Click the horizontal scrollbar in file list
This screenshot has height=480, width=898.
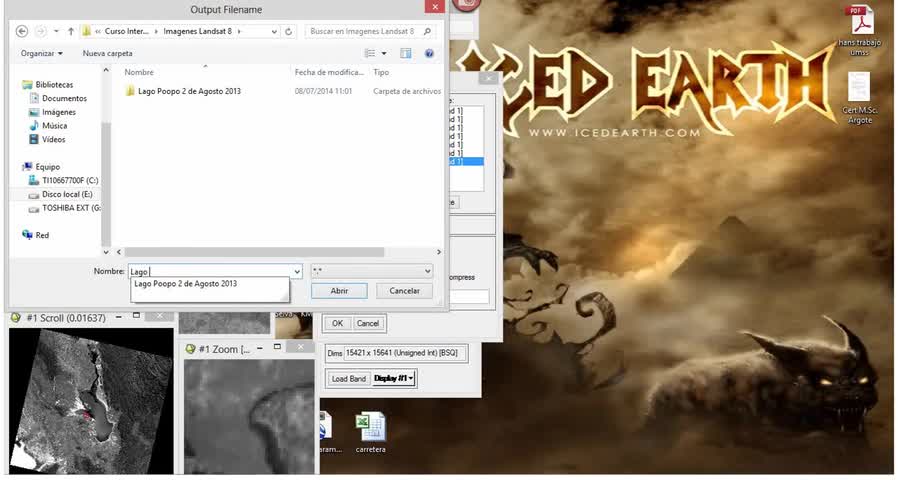254,252
